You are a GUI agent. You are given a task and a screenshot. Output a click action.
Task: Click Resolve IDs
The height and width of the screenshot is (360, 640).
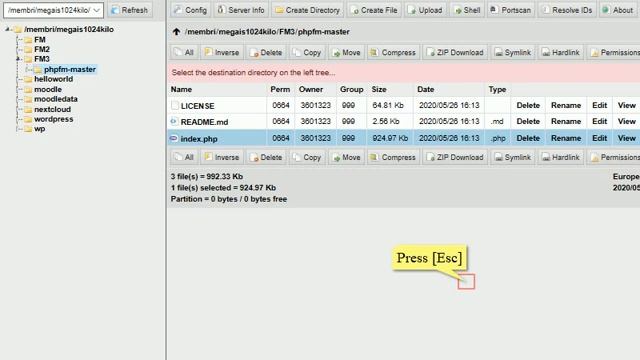(x=568, y=10)
